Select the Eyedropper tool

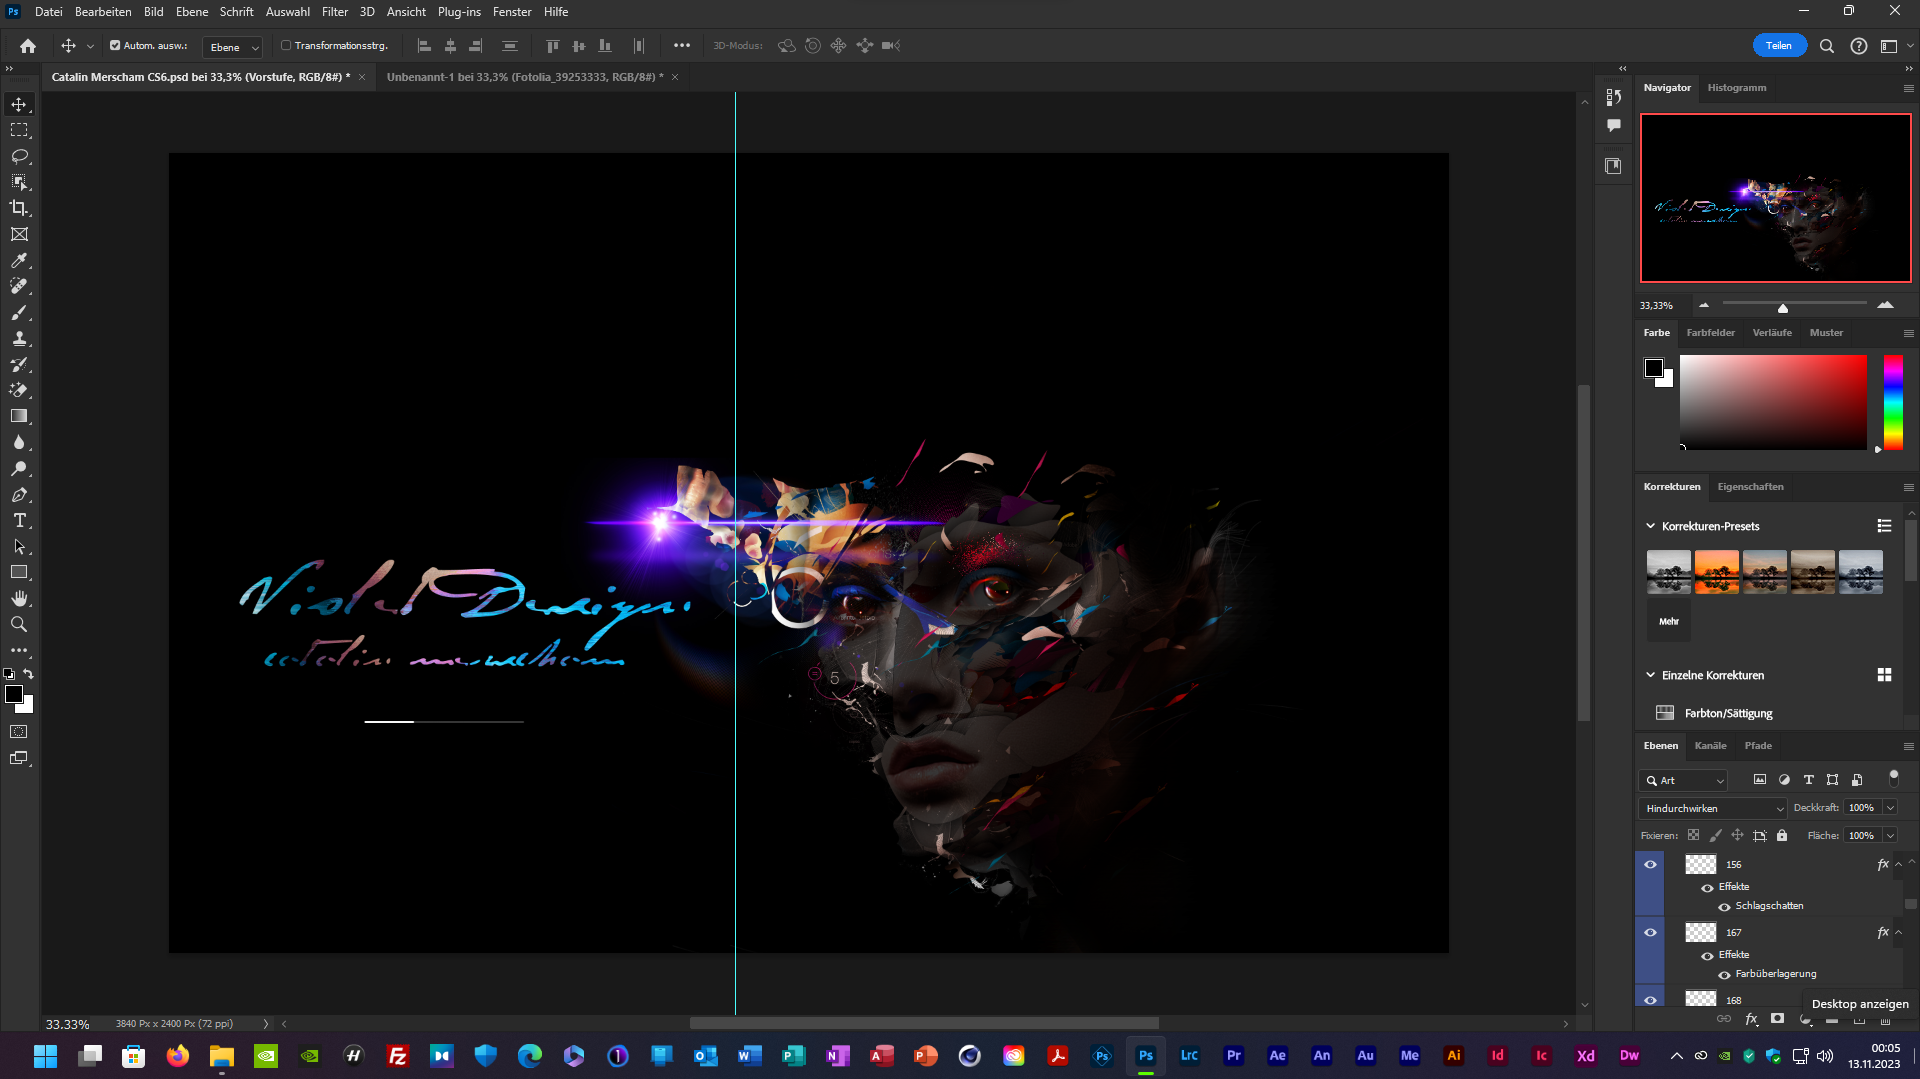point(19,260)
